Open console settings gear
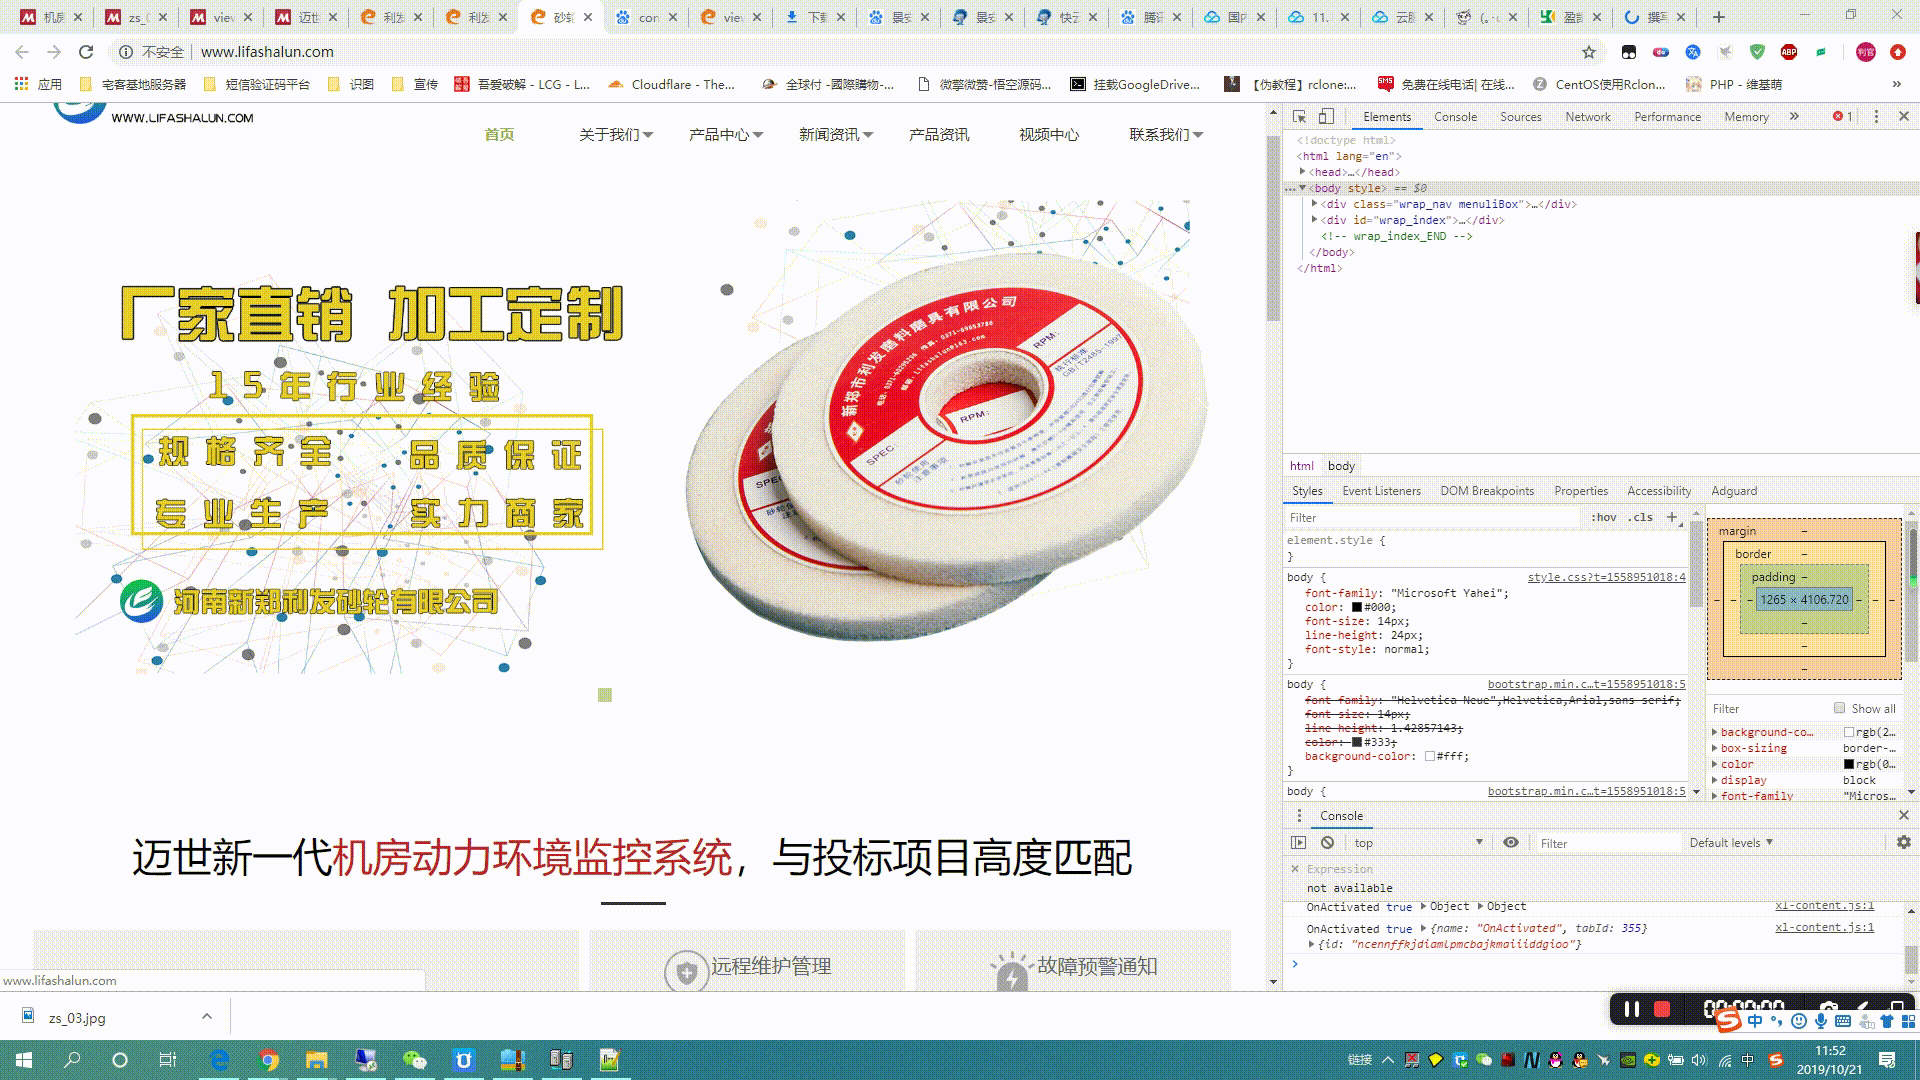The height and width of the screenshot is (1080, 1920). 1904,843
